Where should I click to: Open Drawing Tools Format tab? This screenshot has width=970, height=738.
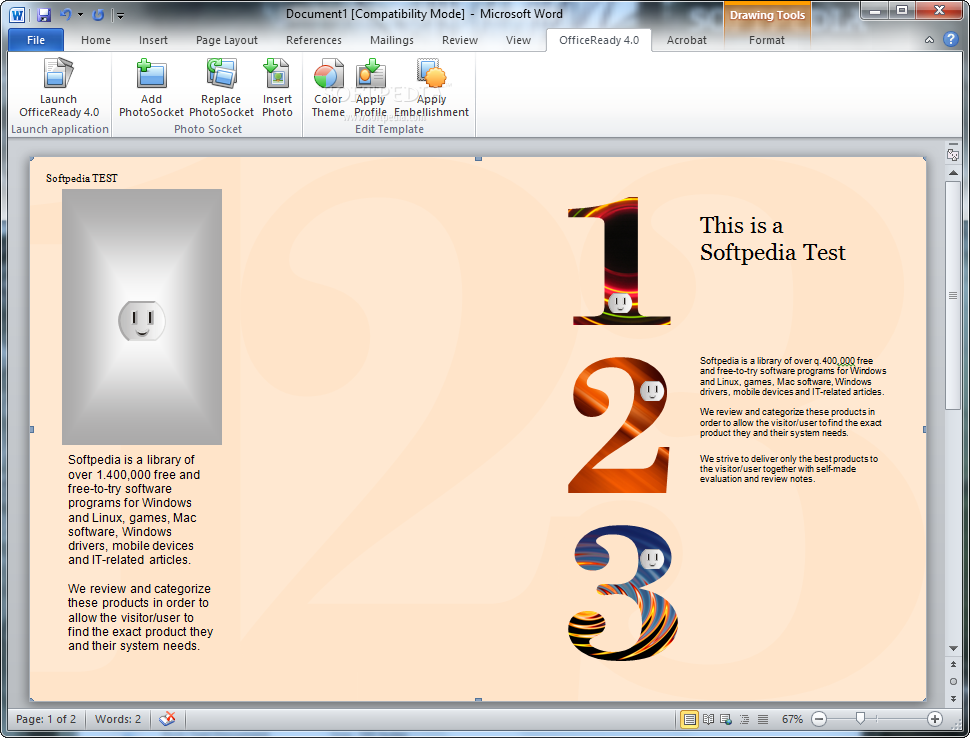[x=766, y=40]
